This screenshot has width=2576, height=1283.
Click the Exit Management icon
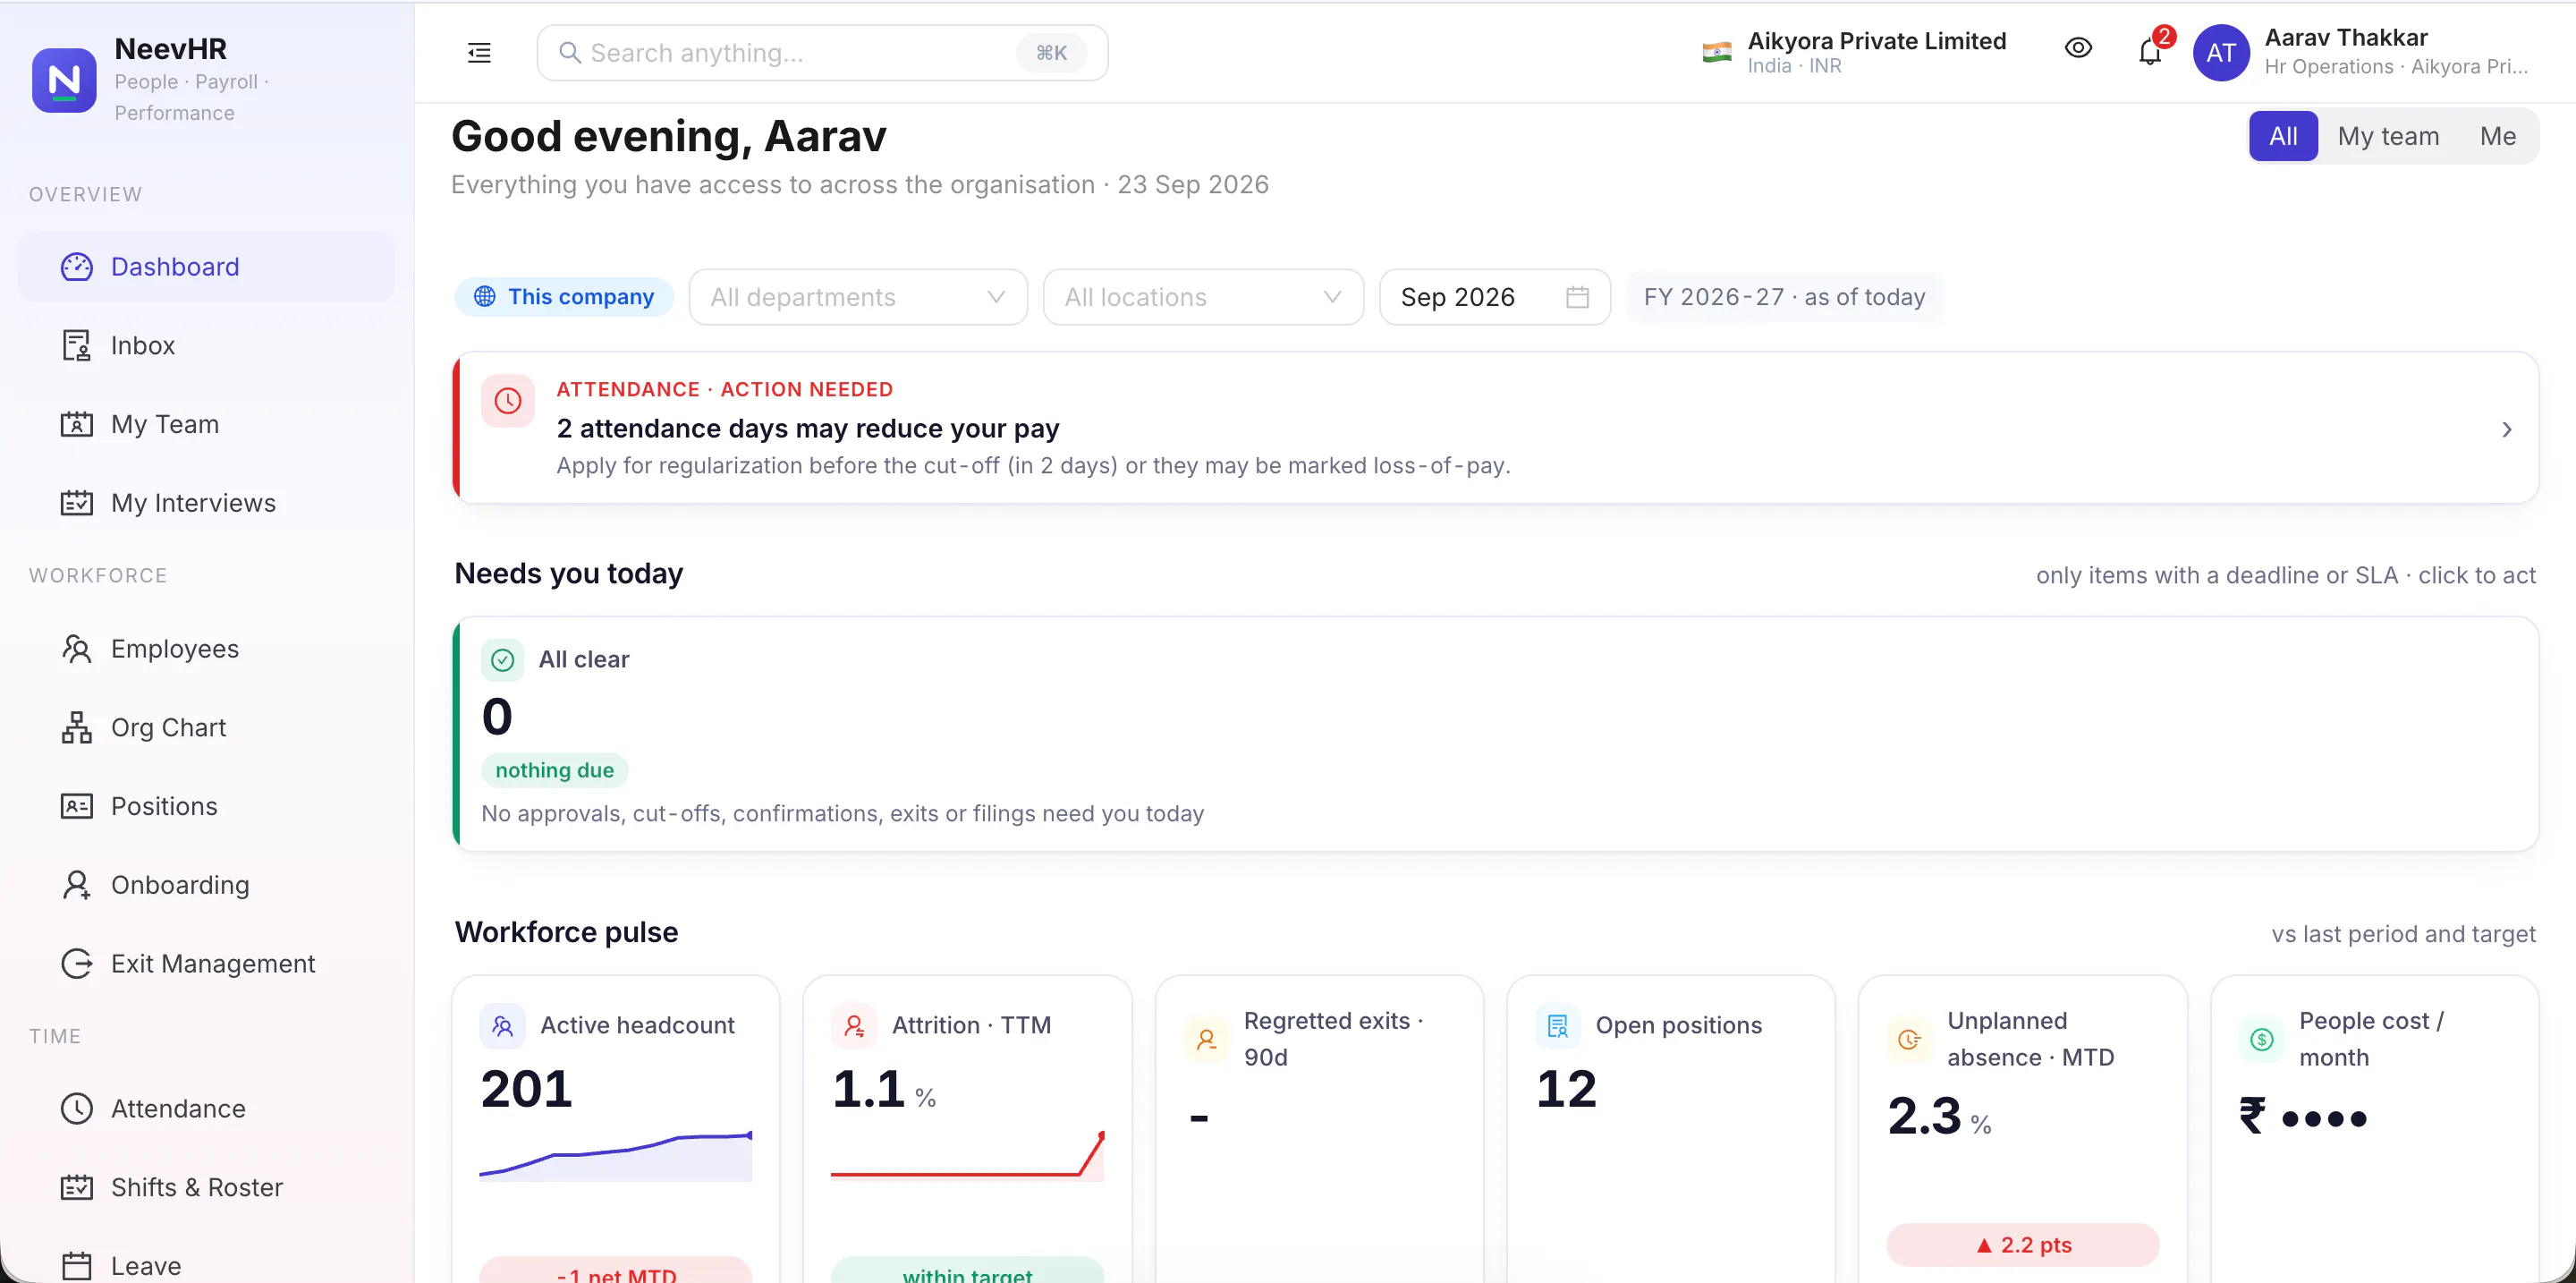coord(77,964)
